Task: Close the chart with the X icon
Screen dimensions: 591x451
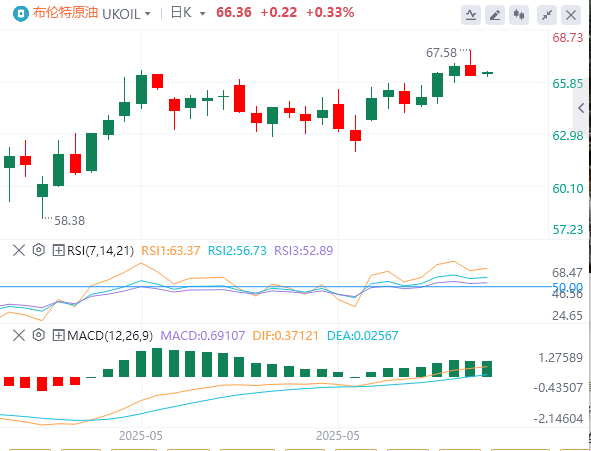Action: point(571,15)
